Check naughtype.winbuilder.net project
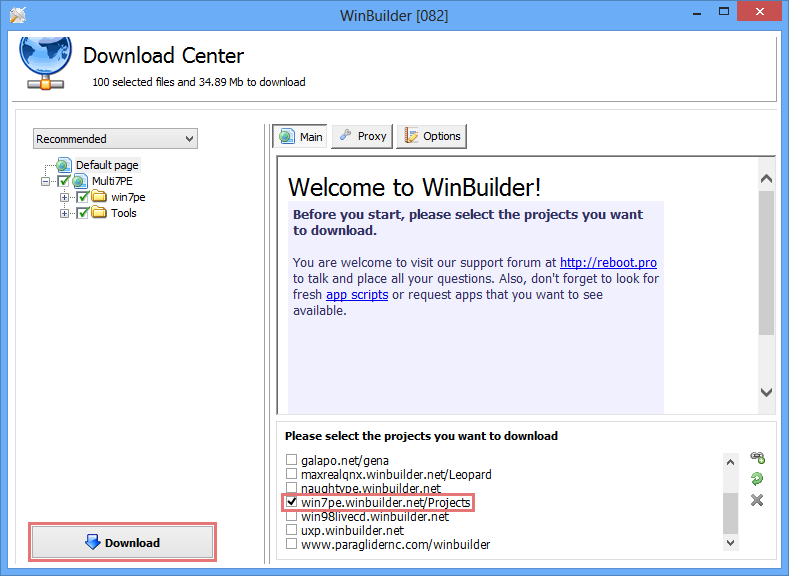The image size is (789, 576). tap(291, 488)
